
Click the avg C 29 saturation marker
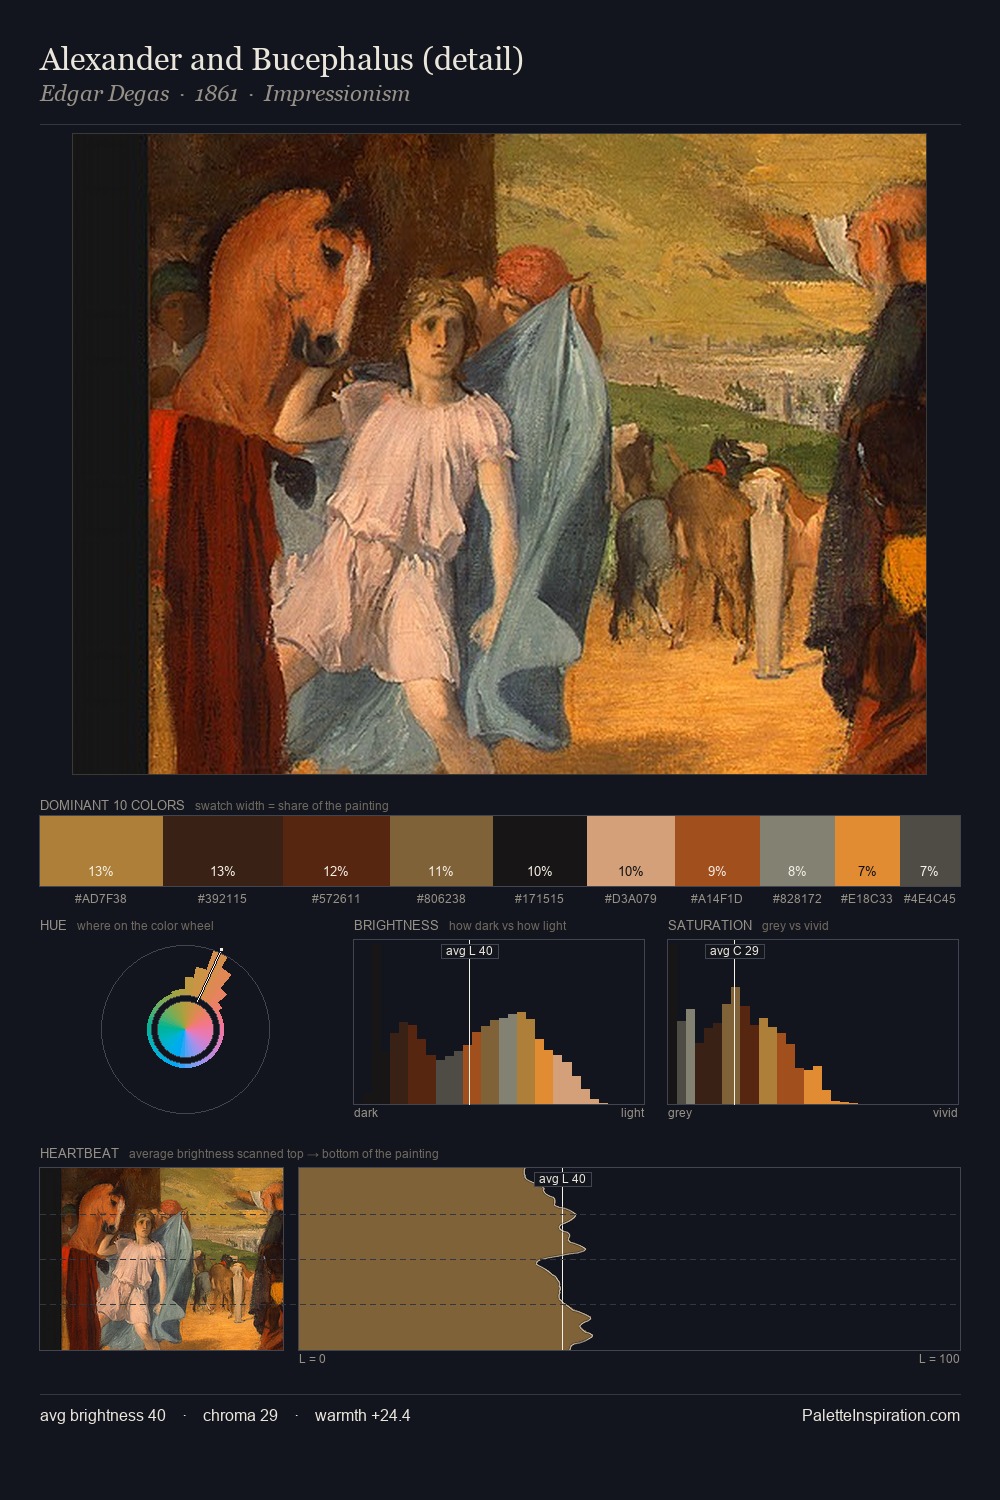pos(735,951)
